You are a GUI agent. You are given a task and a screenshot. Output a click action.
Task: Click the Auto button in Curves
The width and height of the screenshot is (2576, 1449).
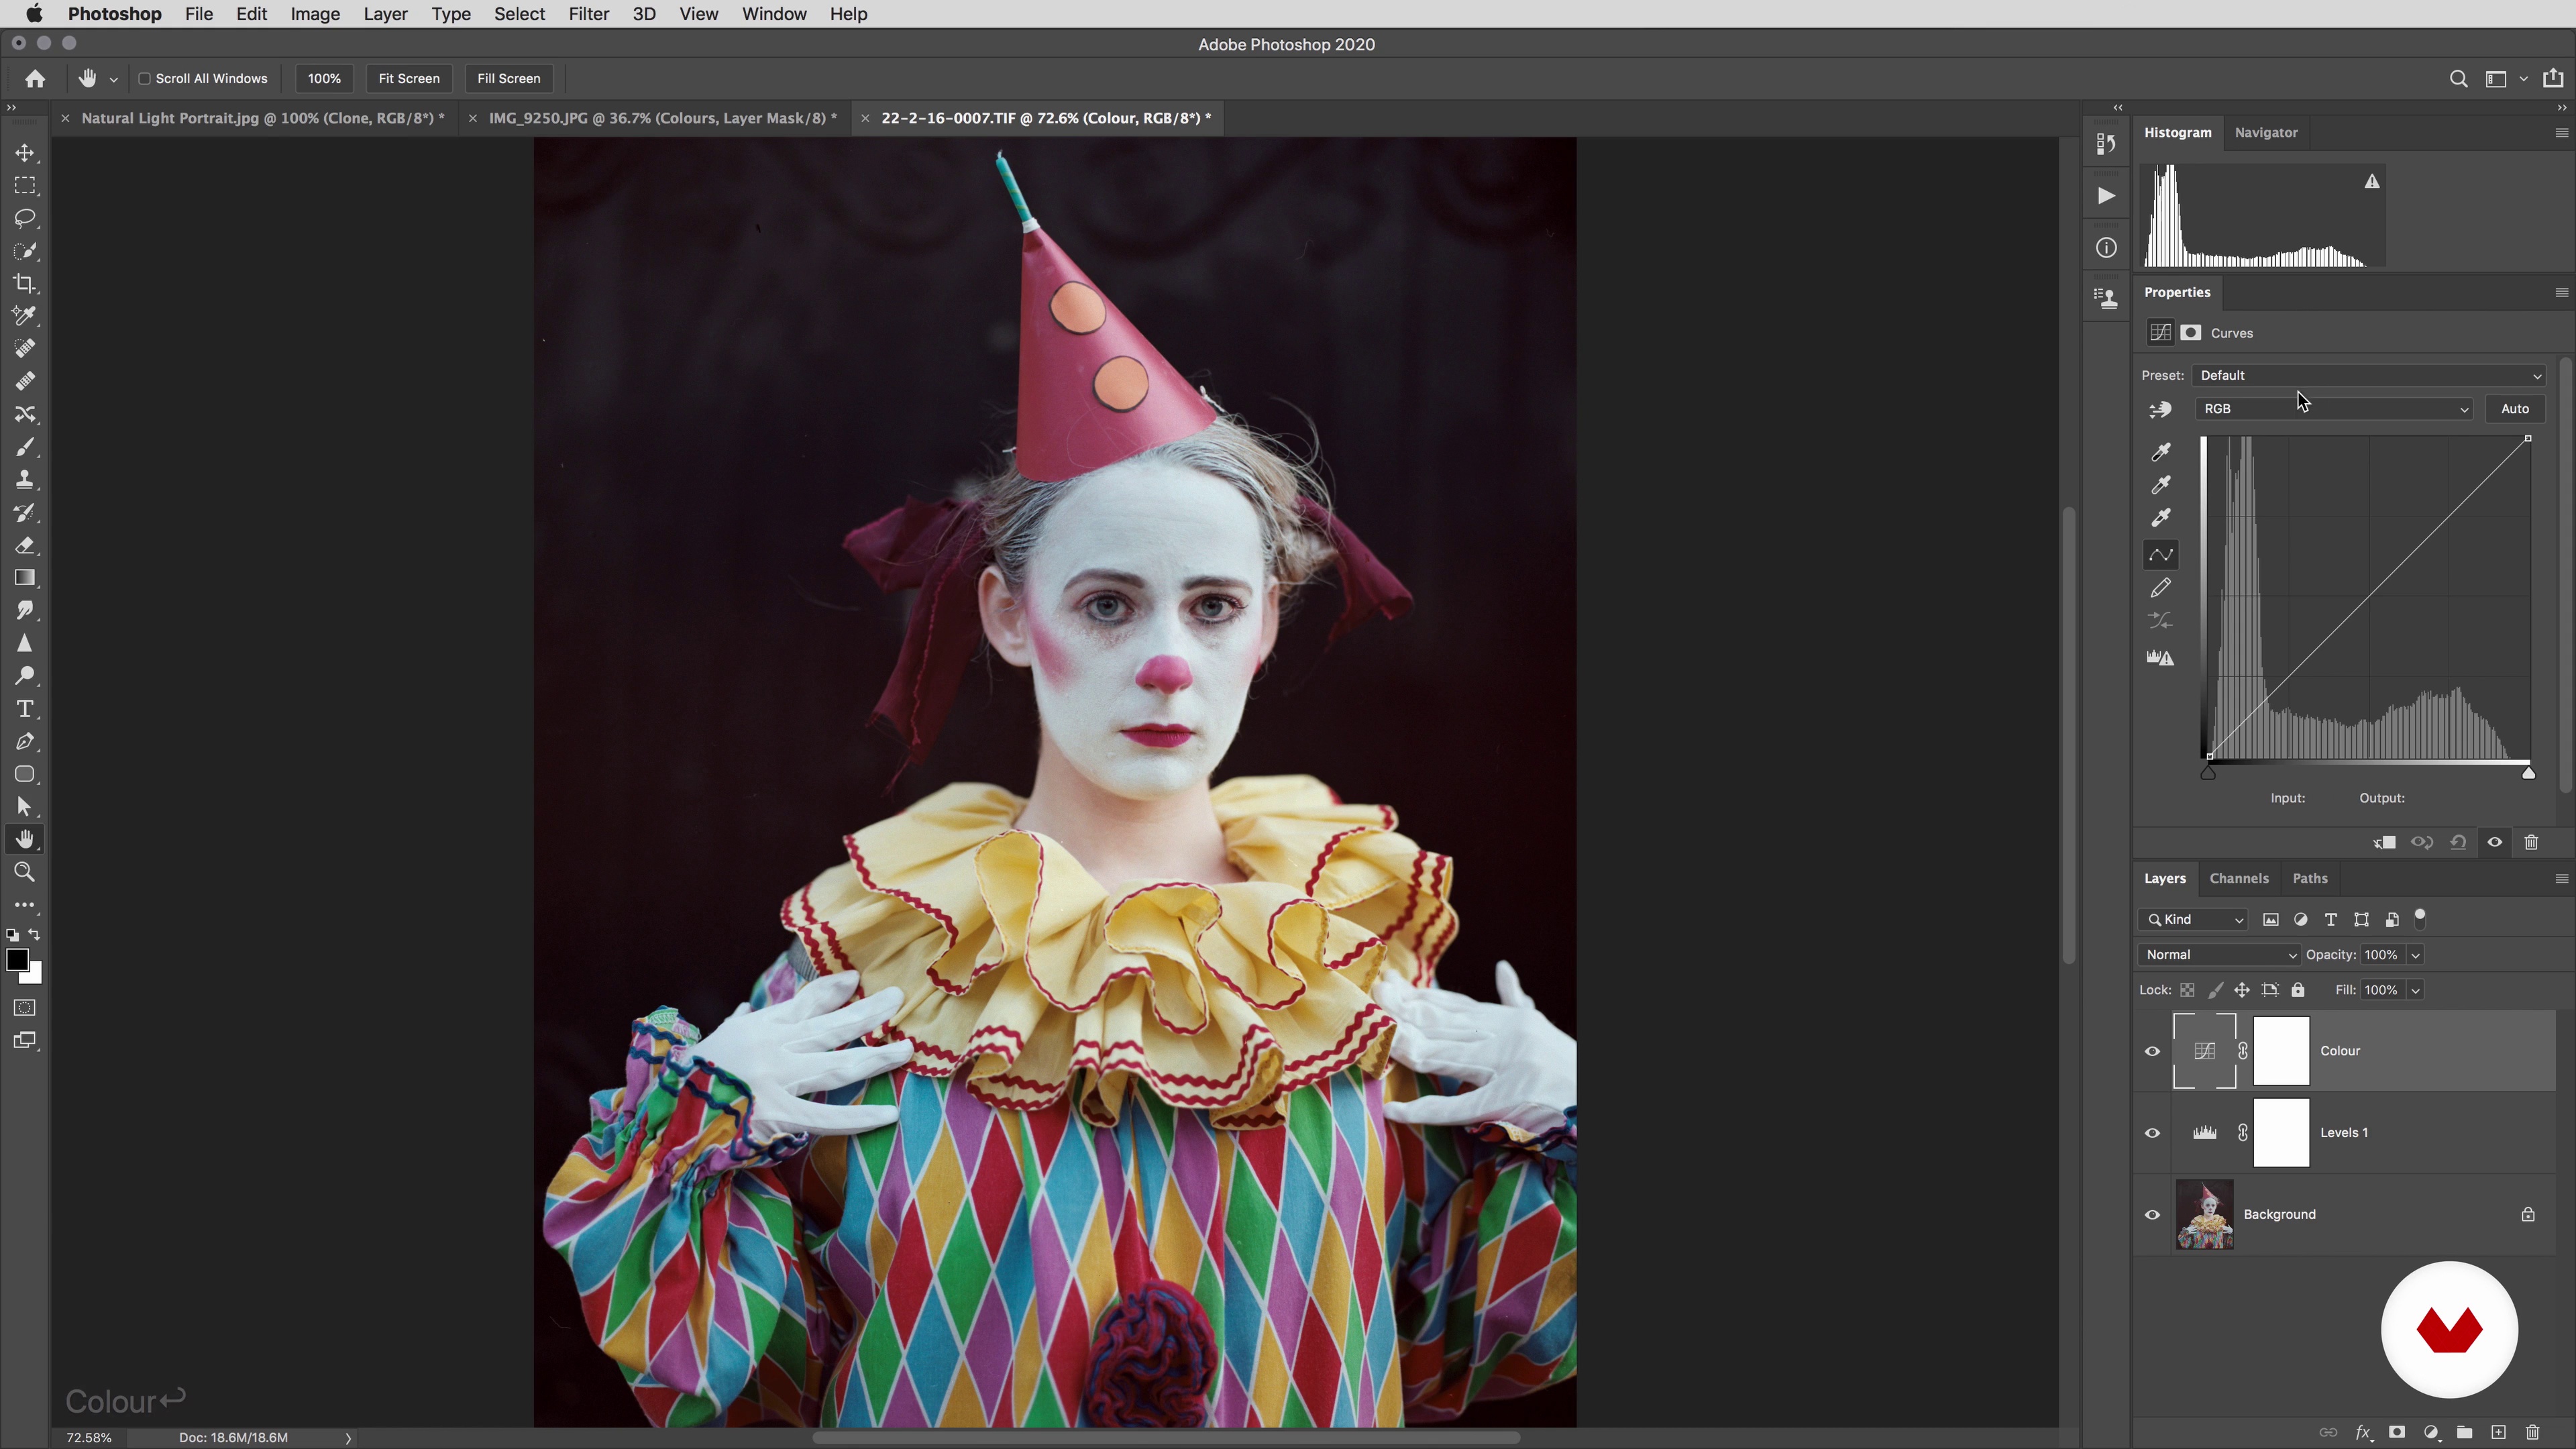[x=2514, y=409]
